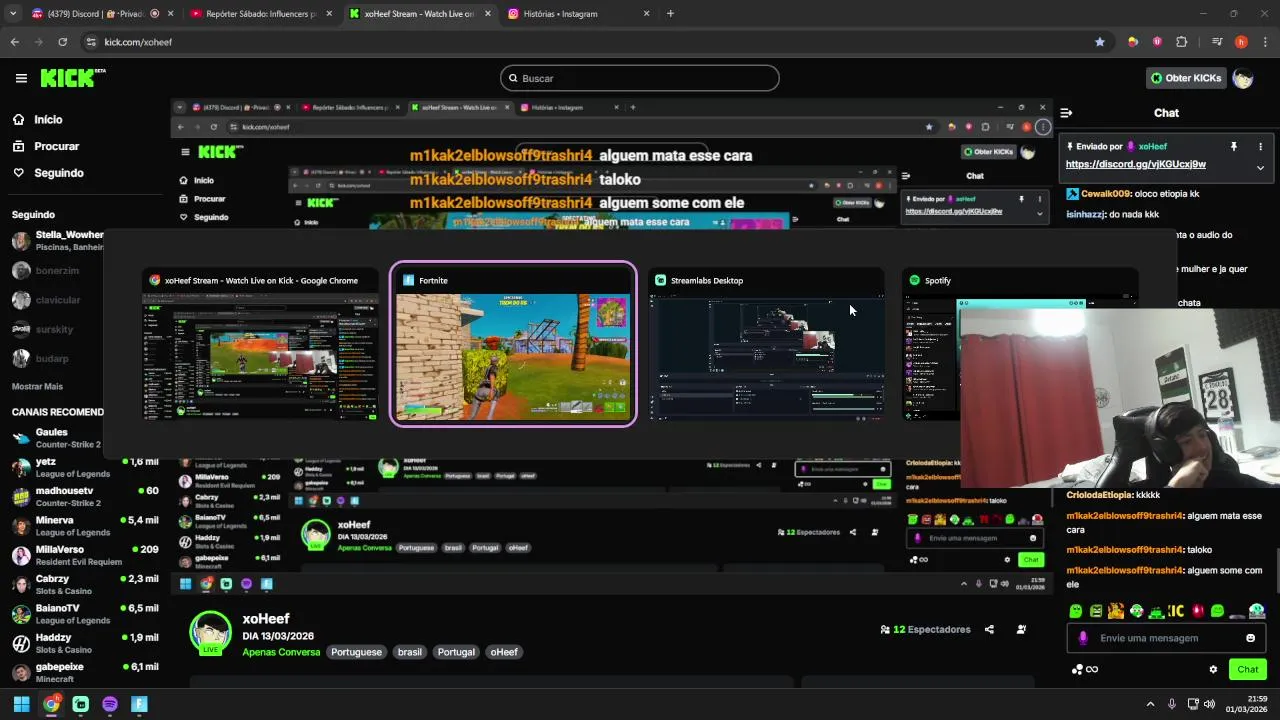Viewport: 1280px width, 720px height.
Task: Click the oHeef stream tag
Action: pos(504,652)
